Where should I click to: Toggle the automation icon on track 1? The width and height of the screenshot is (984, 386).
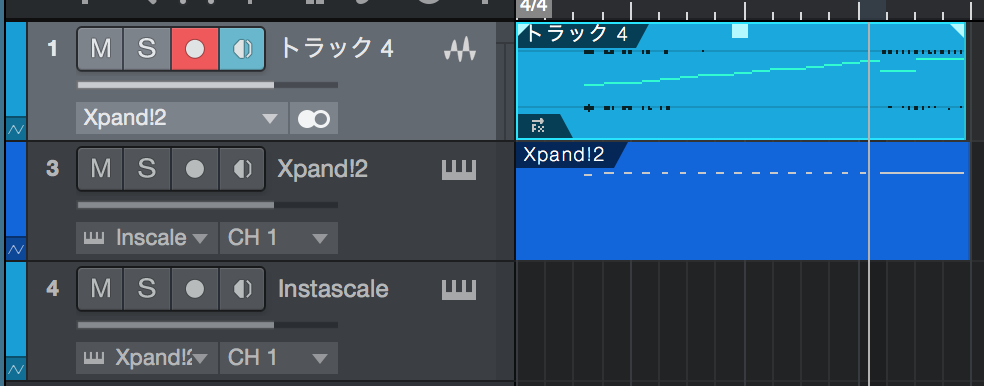(16, 129)
